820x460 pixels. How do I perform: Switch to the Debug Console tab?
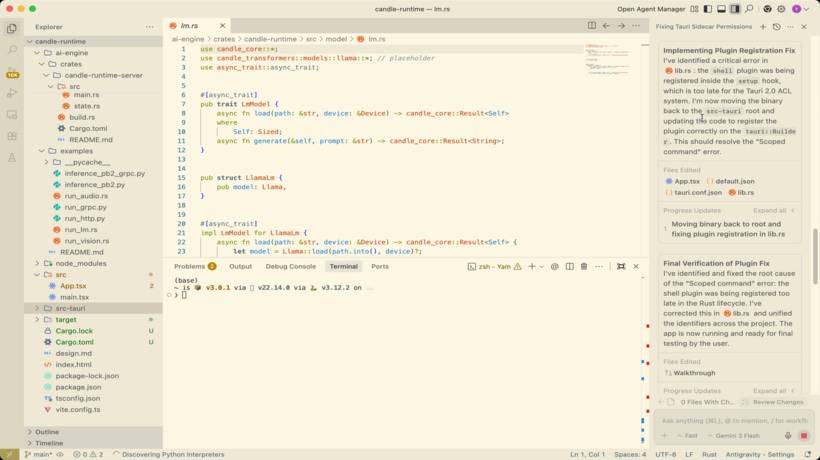coord(290,267)
